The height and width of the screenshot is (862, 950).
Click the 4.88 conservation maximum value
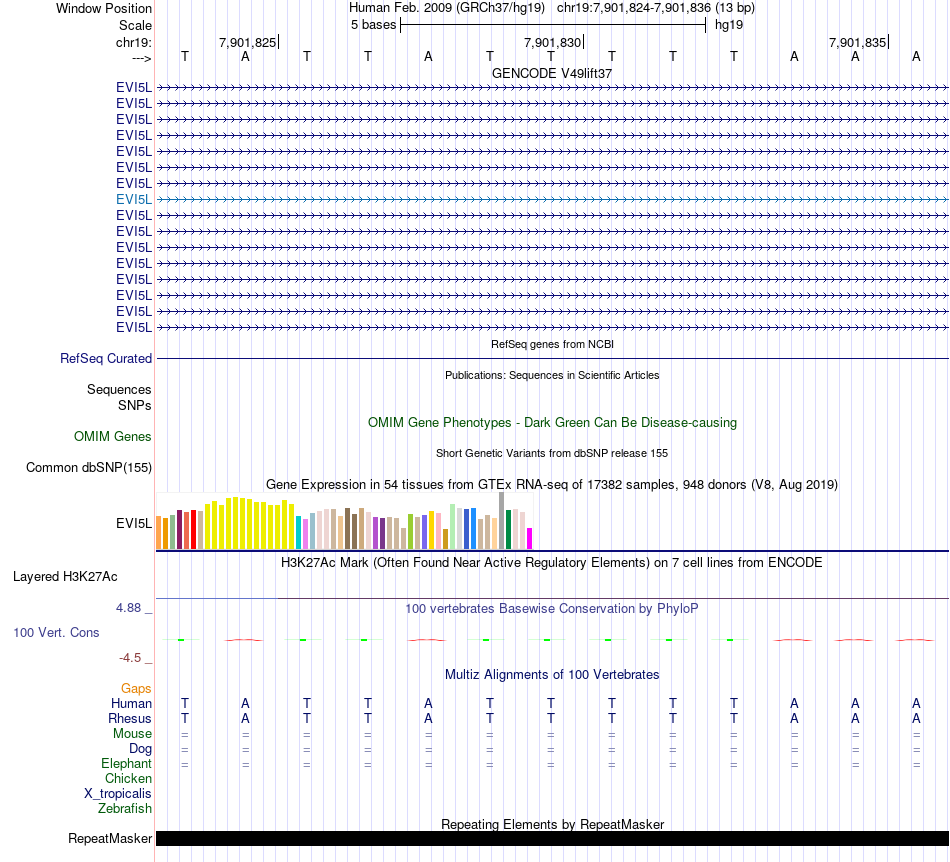[x=128, y=608]
